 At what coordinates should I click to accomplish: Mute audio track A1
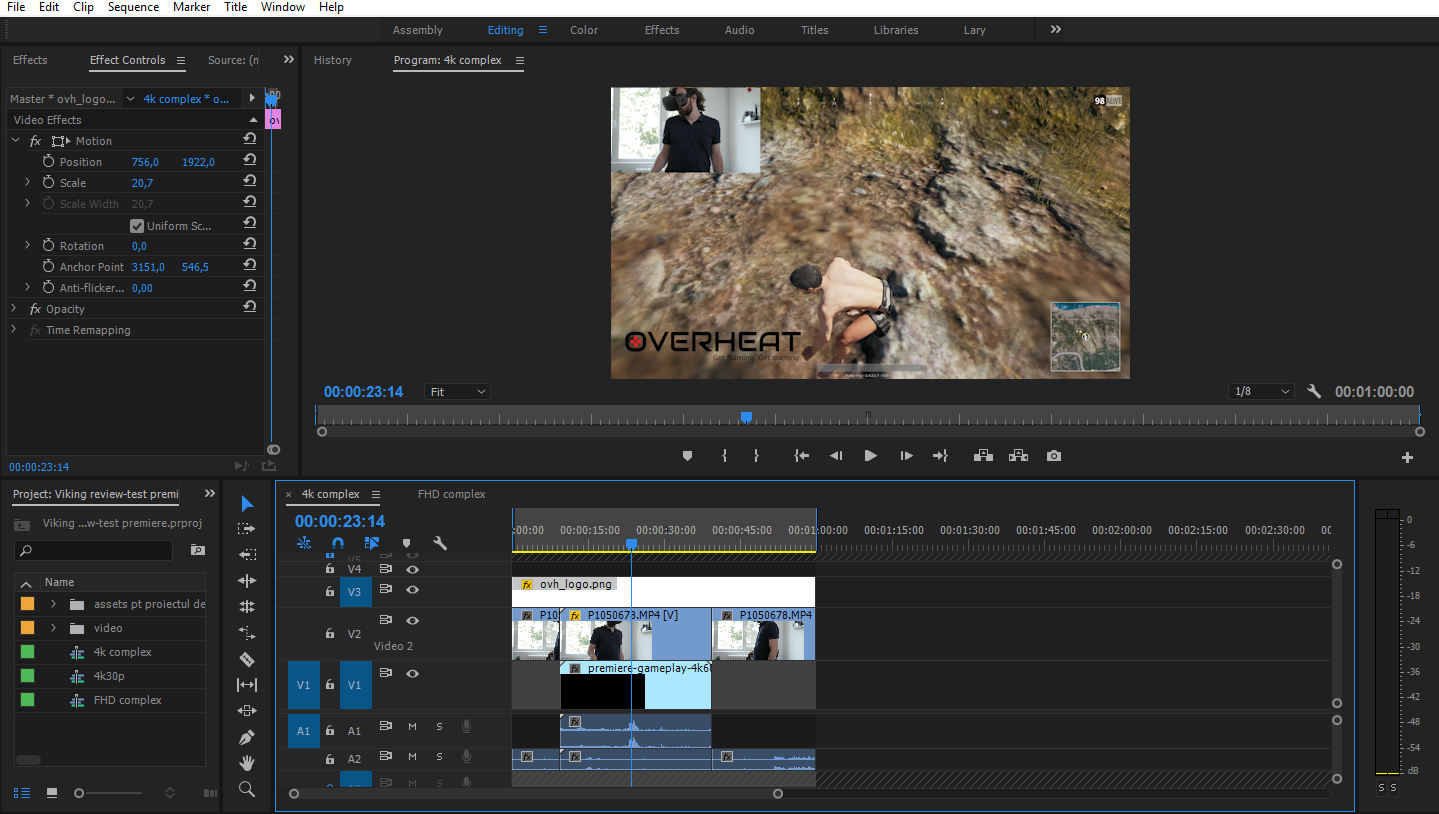click(412, 727)
